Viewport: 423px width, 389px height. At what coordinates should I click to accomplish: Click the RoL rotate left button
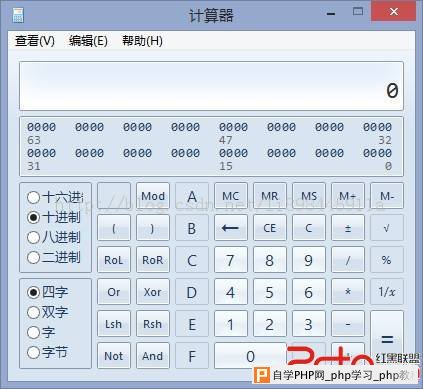114,260
